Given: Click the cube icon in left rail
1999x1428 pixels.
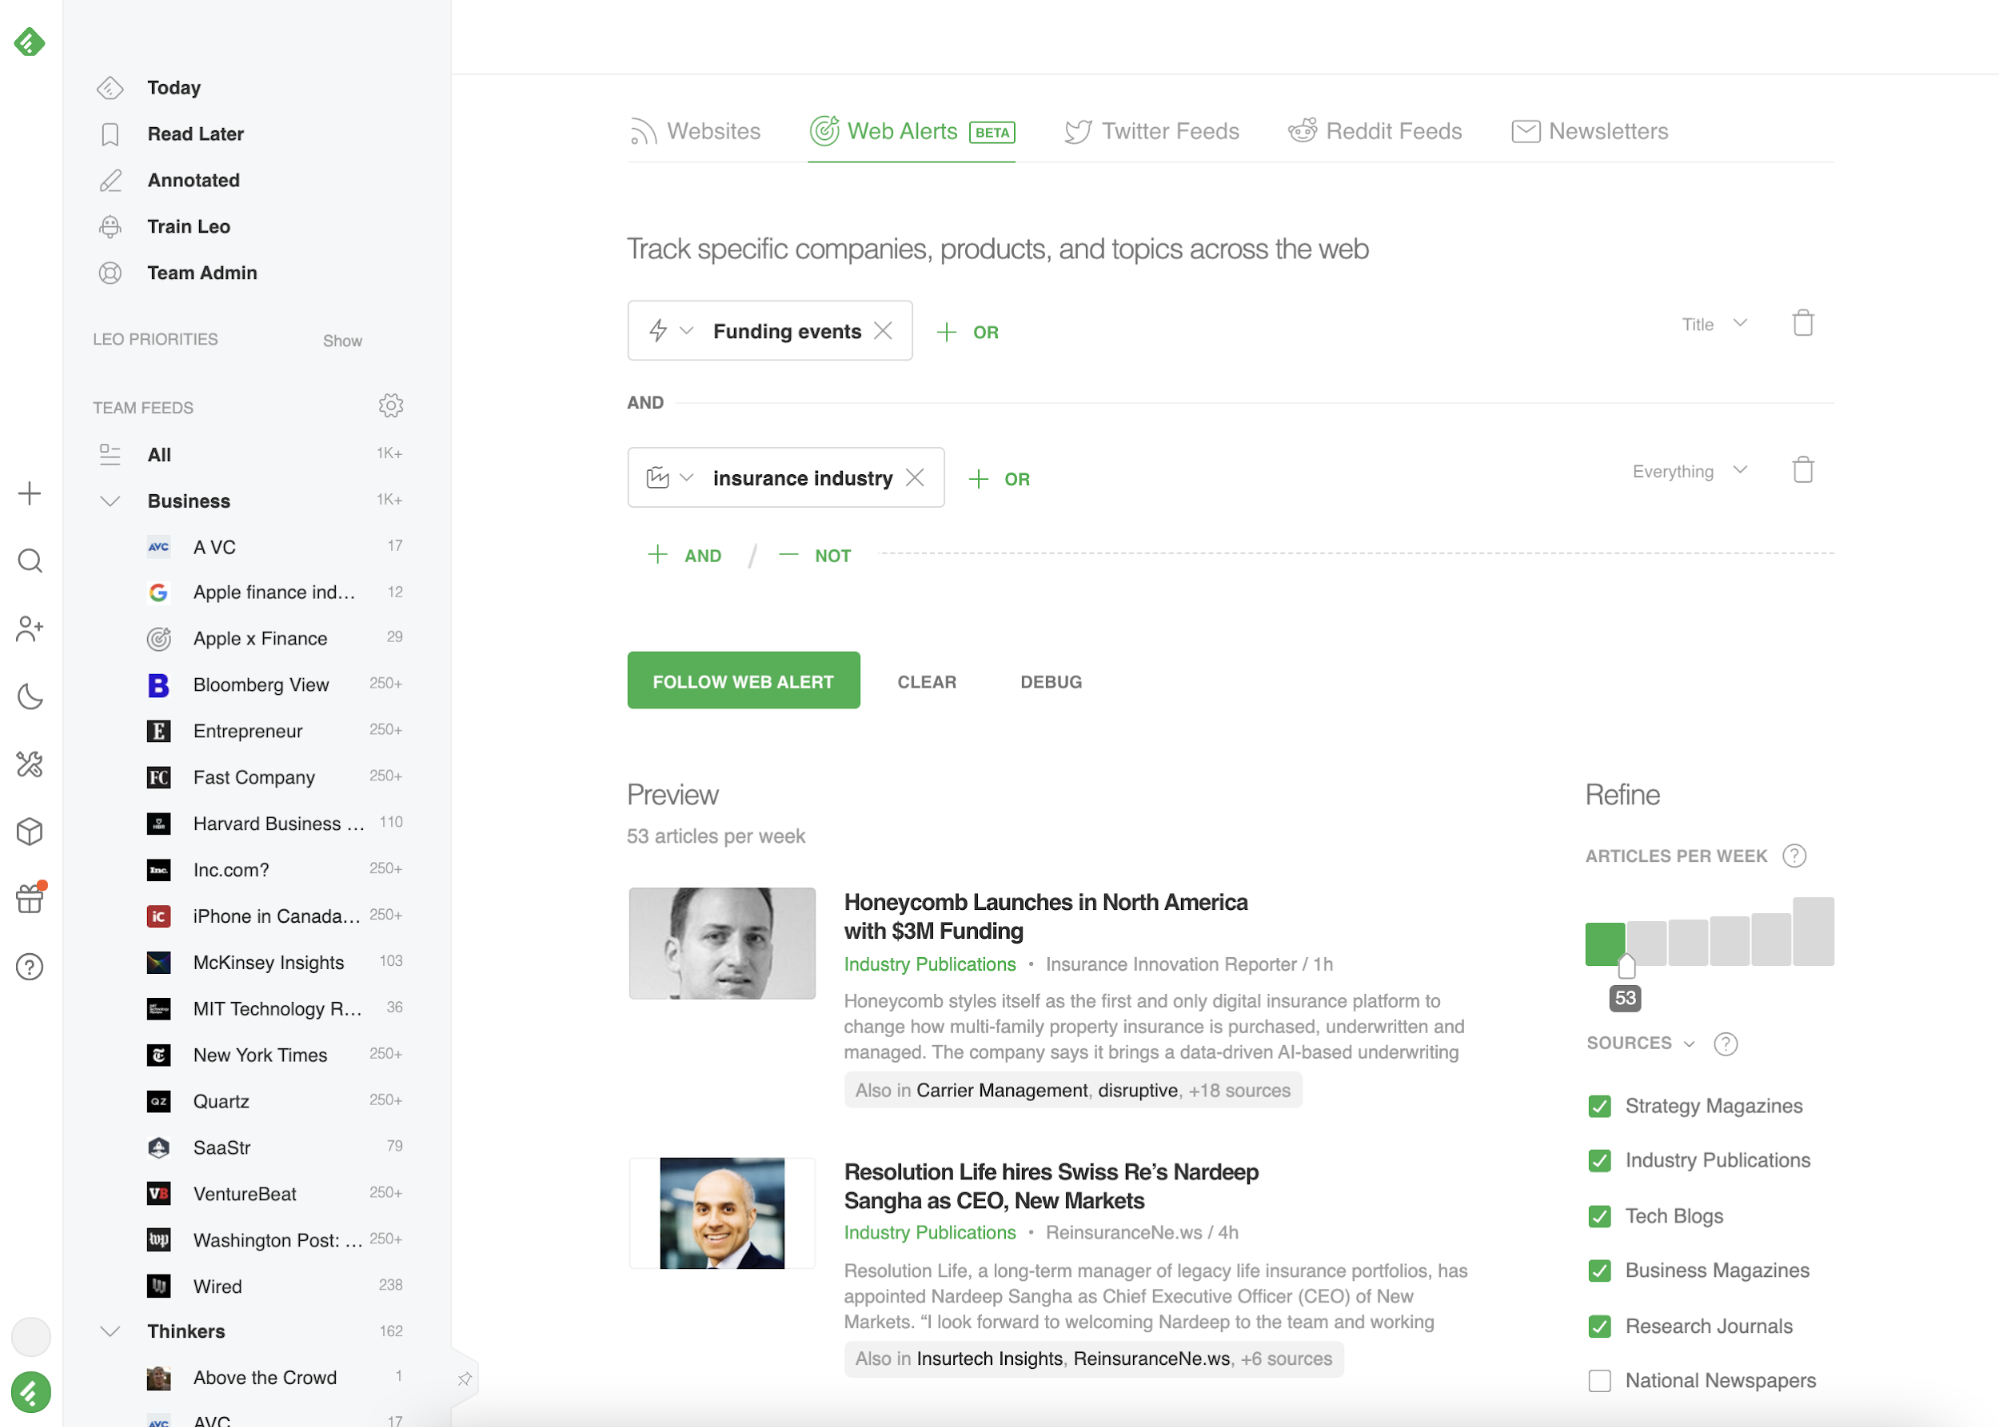Looking at the screenshot, I should click(30, 831).
